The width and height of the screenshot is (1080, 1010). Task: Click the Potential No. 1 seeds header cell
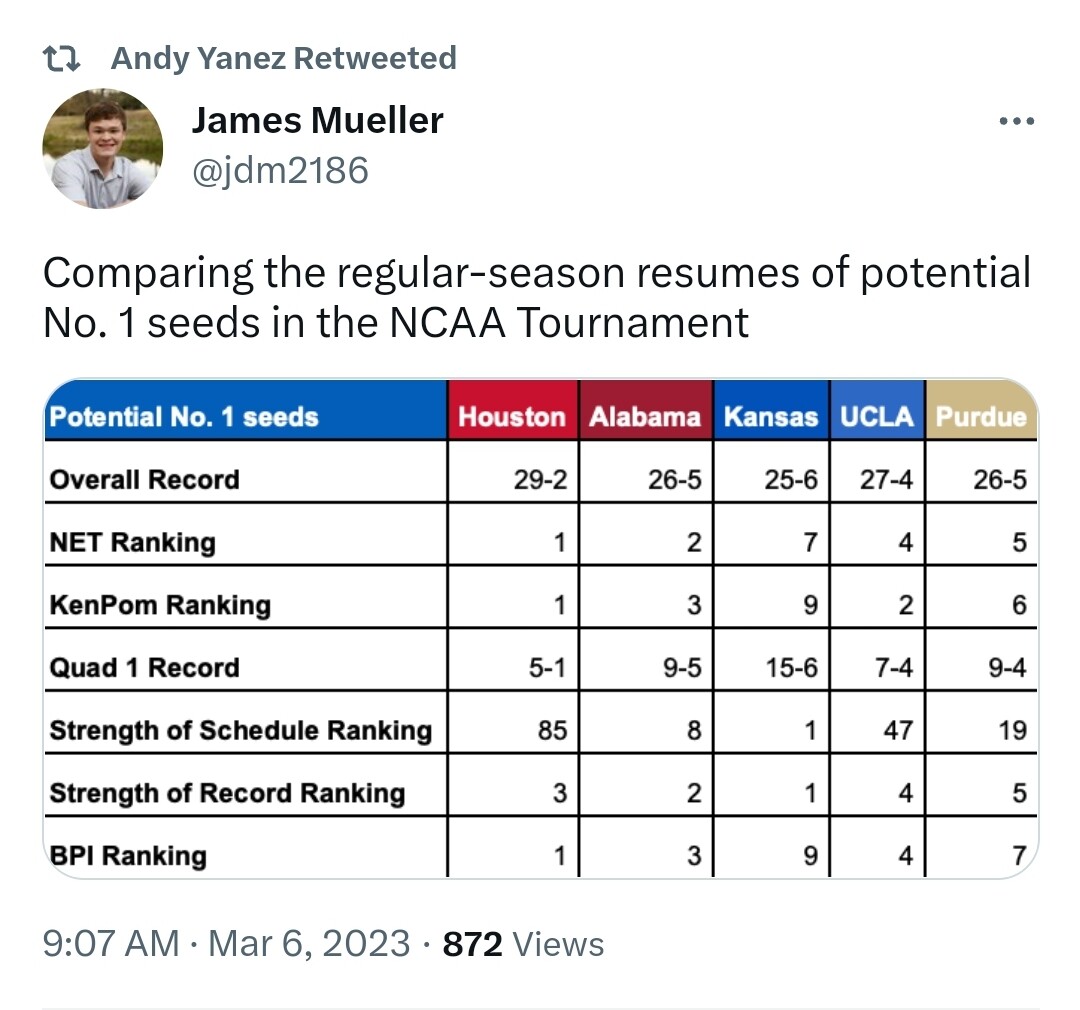pos(184,417)
